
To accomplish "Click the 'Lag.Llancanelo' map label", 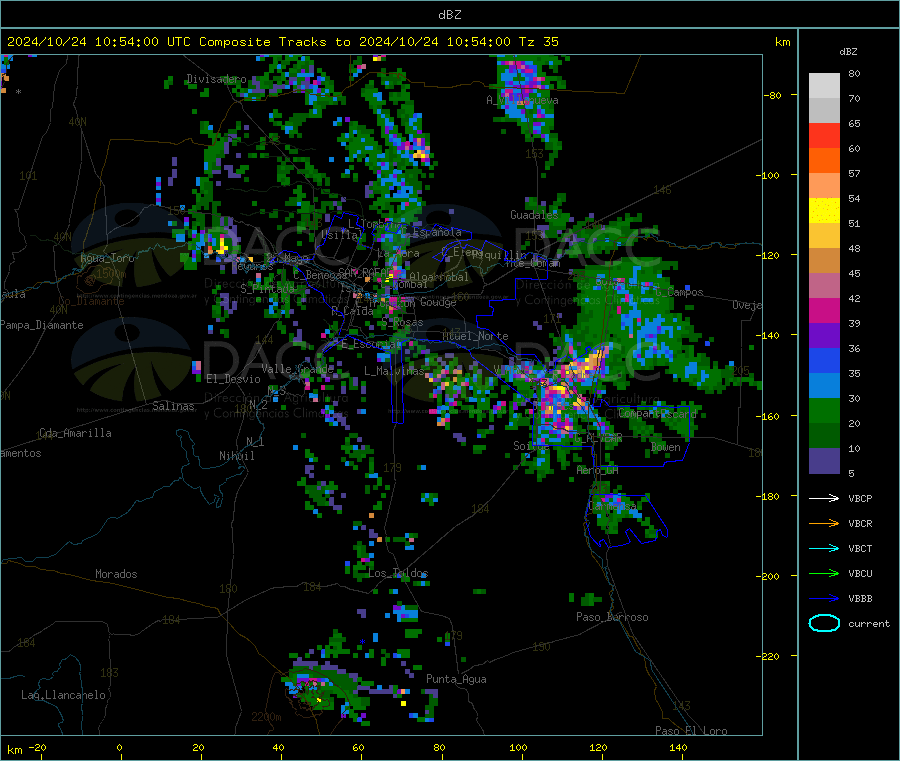I will [x=63, y=695].
